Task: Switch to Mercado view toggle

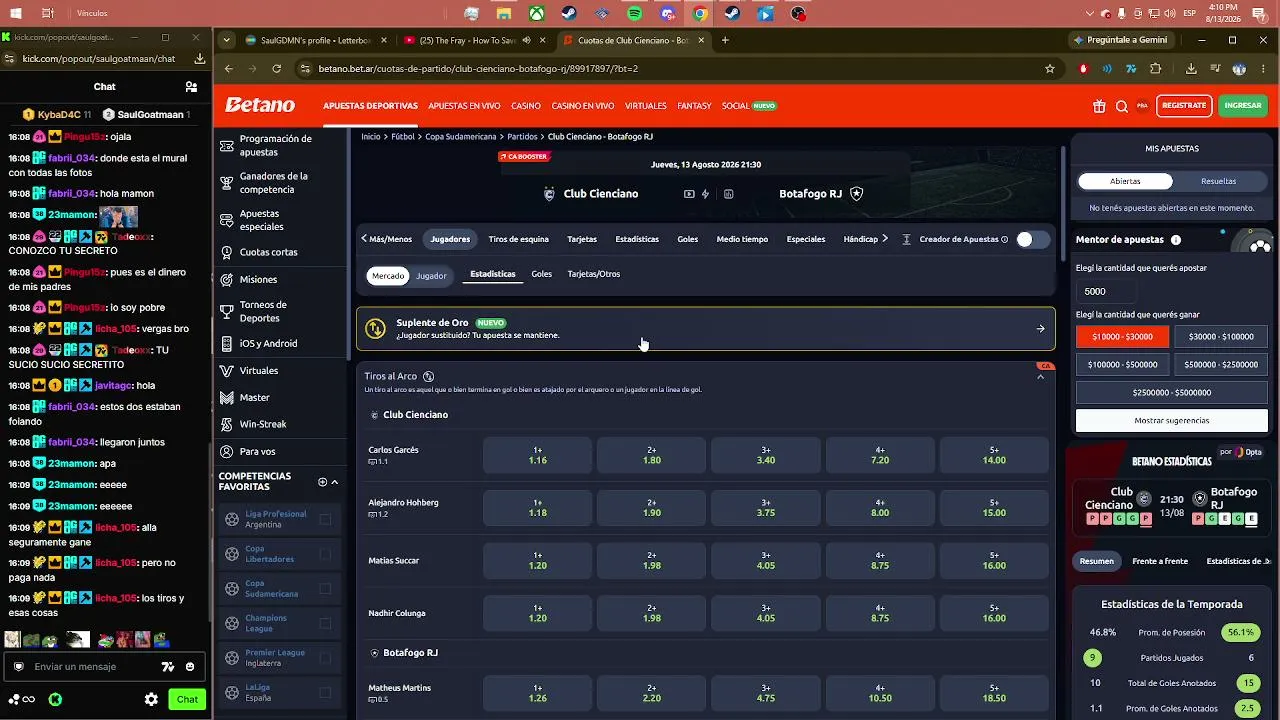Action: point(388,276)
